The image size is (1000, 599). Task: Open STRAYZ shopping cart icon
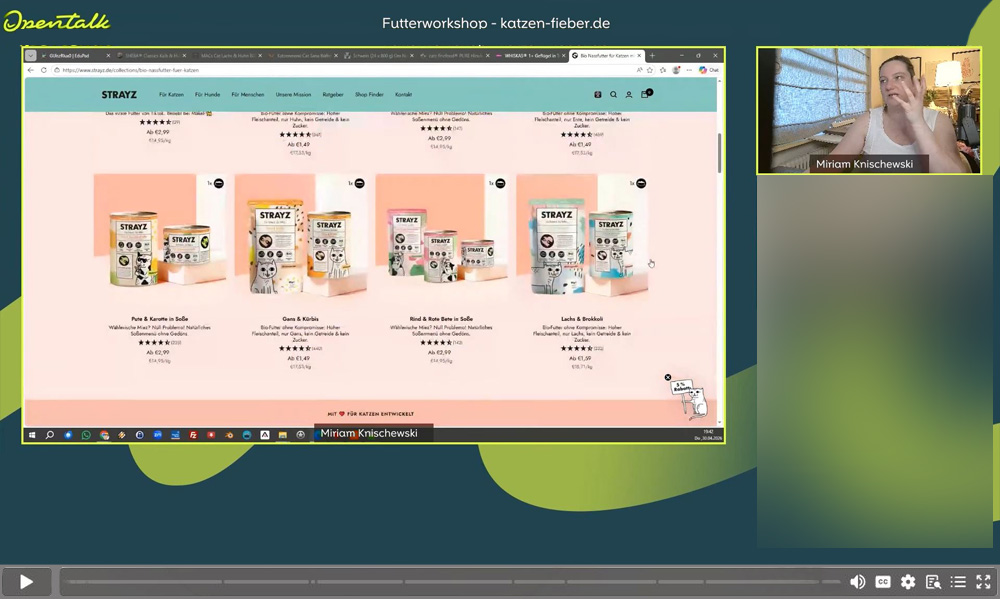(x=645, y=94)
